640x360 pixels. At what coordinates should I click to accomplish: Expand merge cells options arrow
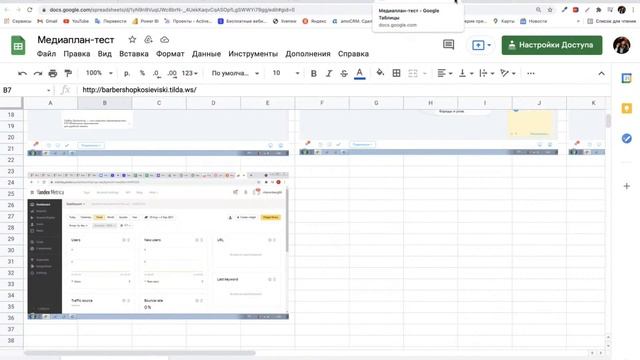coord(424,73)
